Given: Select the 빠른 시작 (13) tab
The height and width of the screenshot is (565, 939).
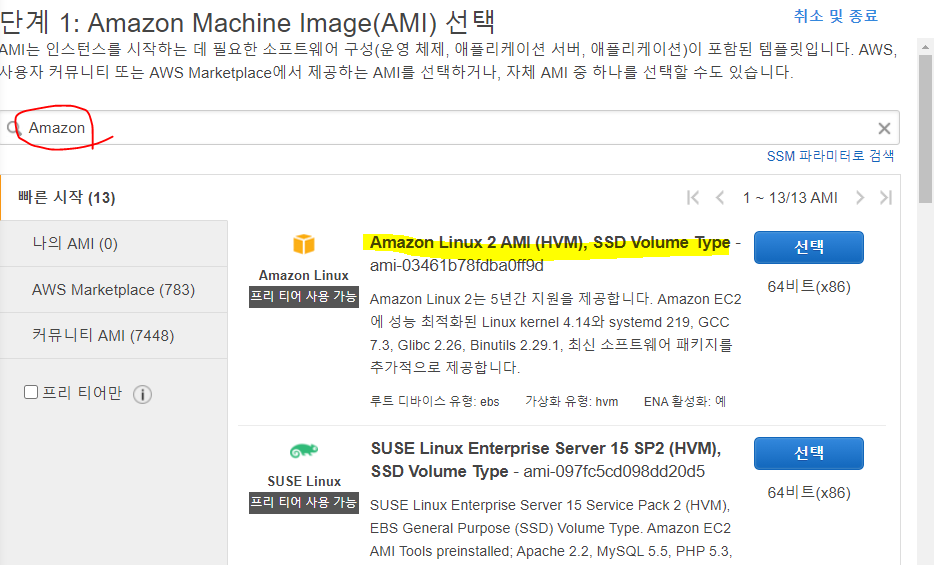Looking at the screenshot, I should click(114, 198).
